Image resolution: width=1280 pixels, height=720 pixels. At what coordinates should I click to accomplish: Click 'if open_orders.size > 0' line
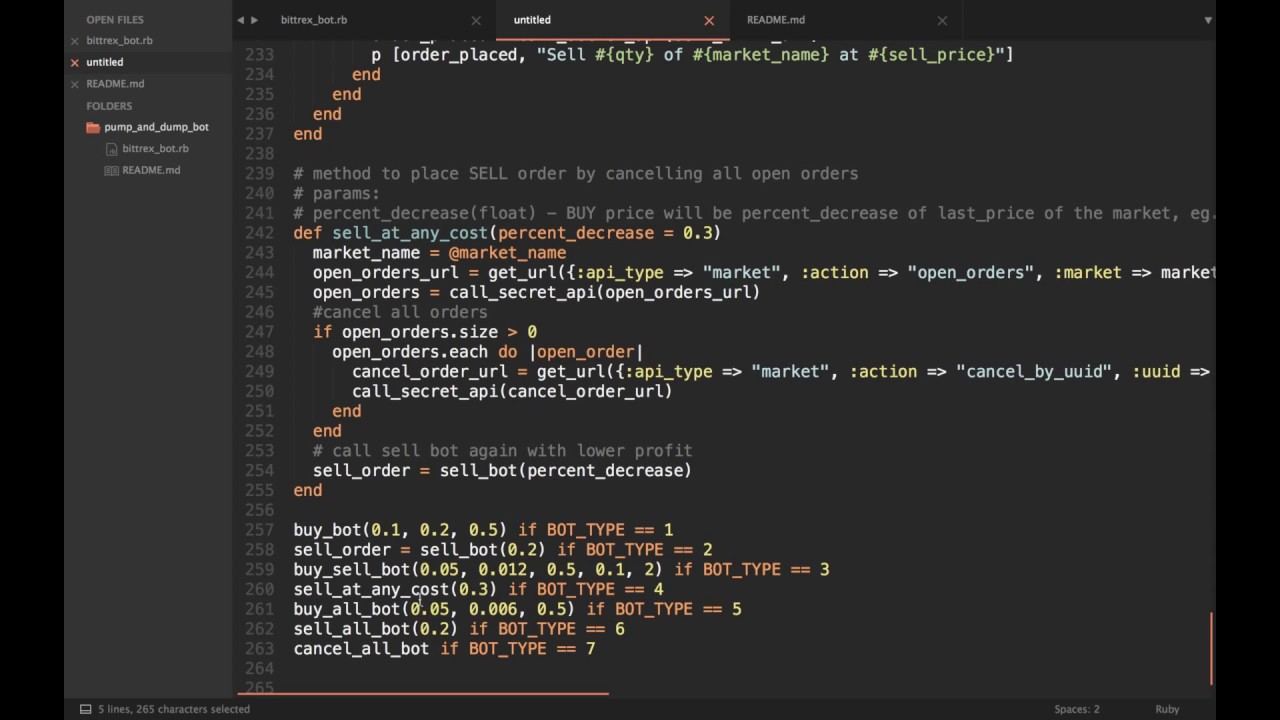[425, 332]
